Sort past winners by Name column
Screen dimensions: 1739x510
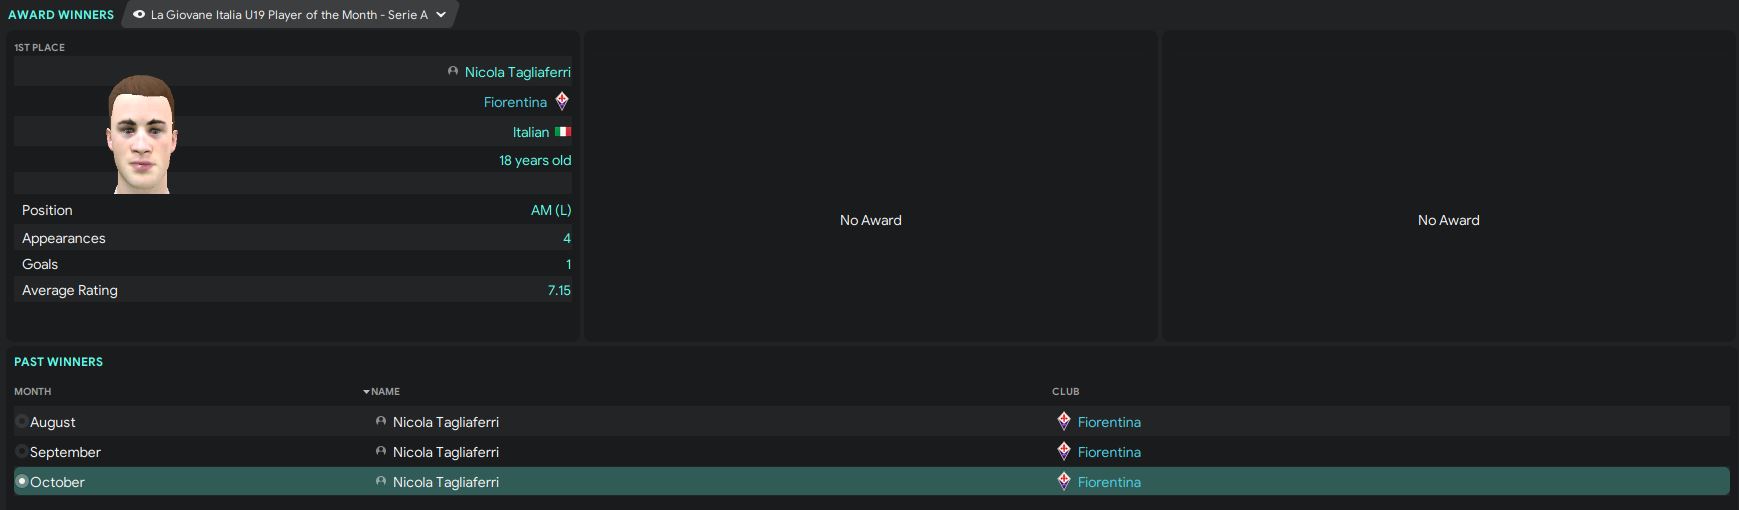(385, 392)
